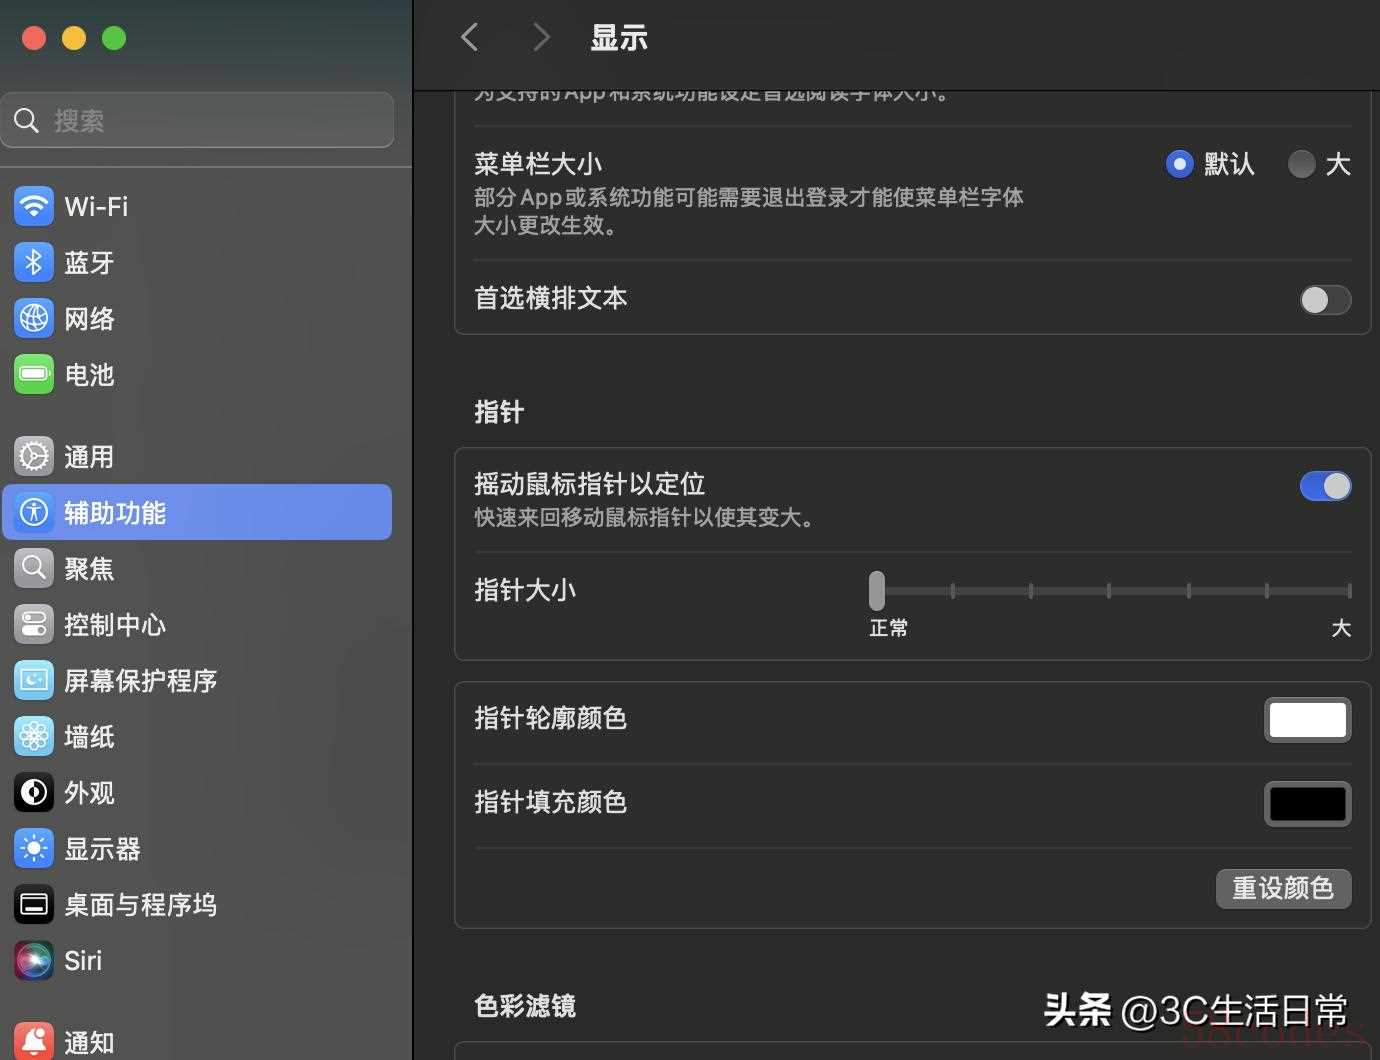
Task: Go back using the left chevron
Action: click(470, 38)
